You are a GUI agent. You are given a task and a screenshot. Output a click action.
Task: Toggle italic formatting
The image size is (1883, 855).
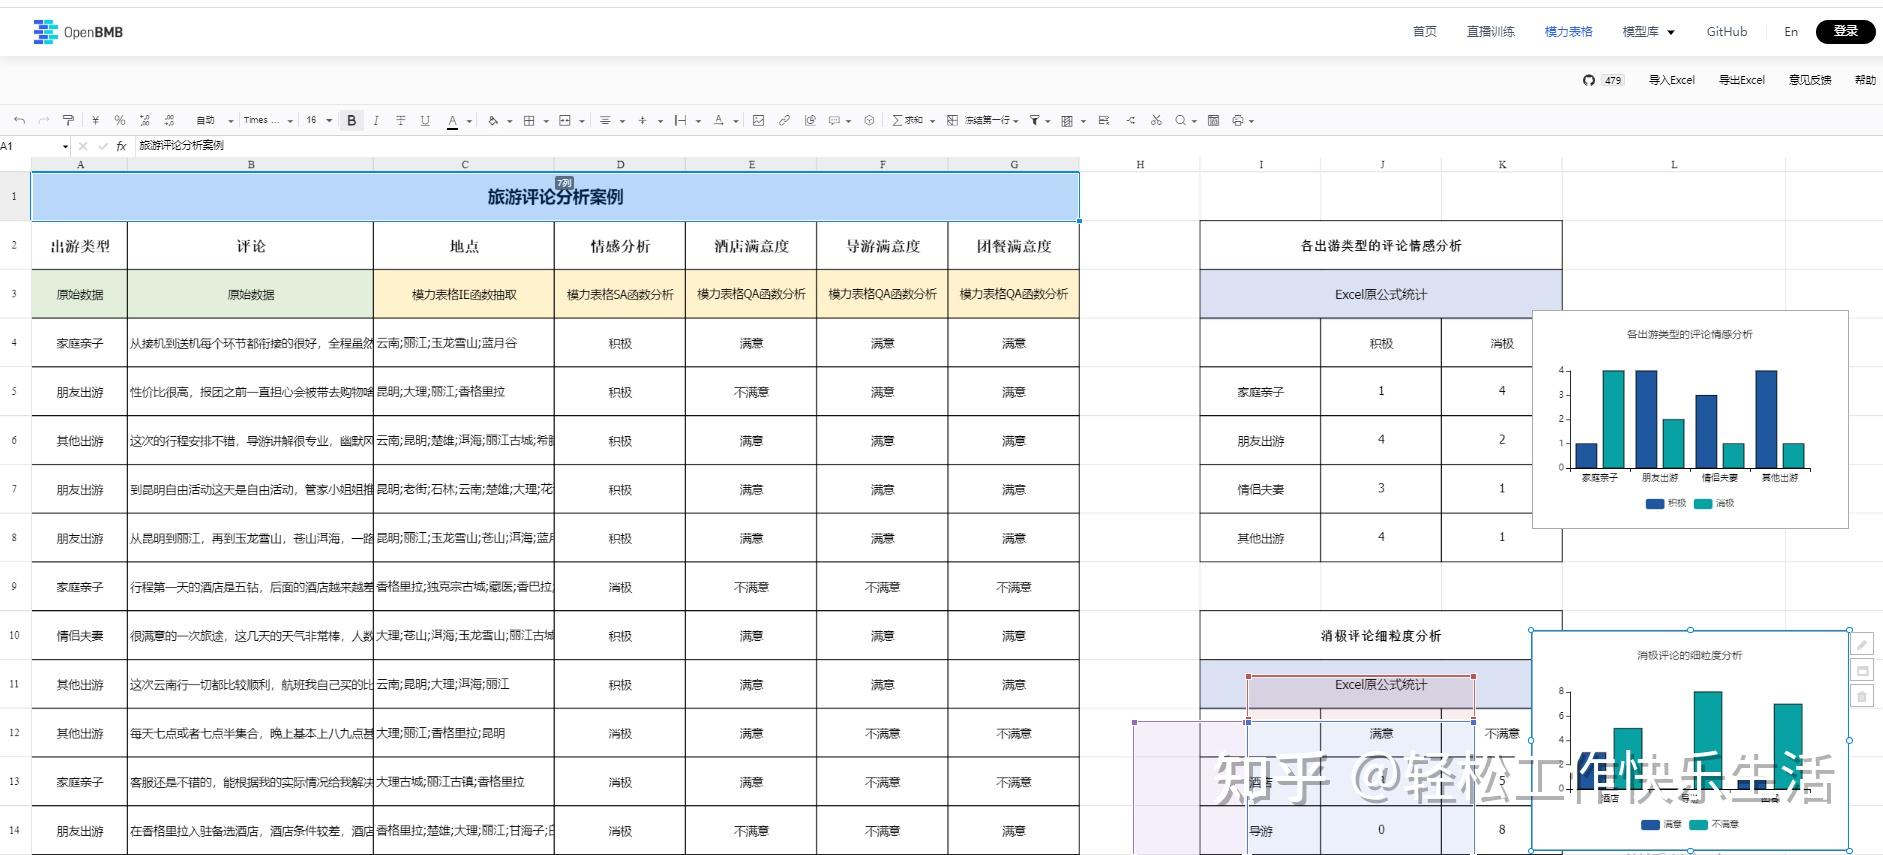pyautogui.click(x=376, y=120)
